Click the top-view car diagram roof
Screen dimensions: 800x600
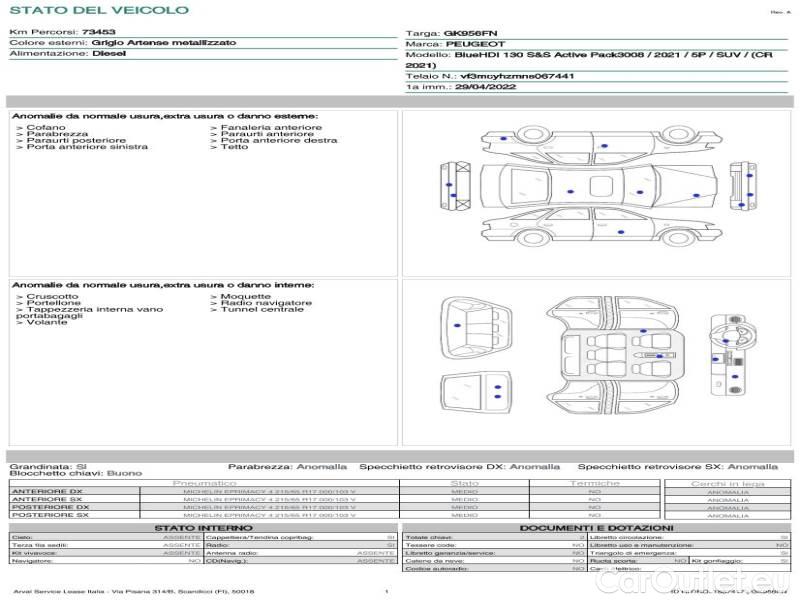pos(600,187)
